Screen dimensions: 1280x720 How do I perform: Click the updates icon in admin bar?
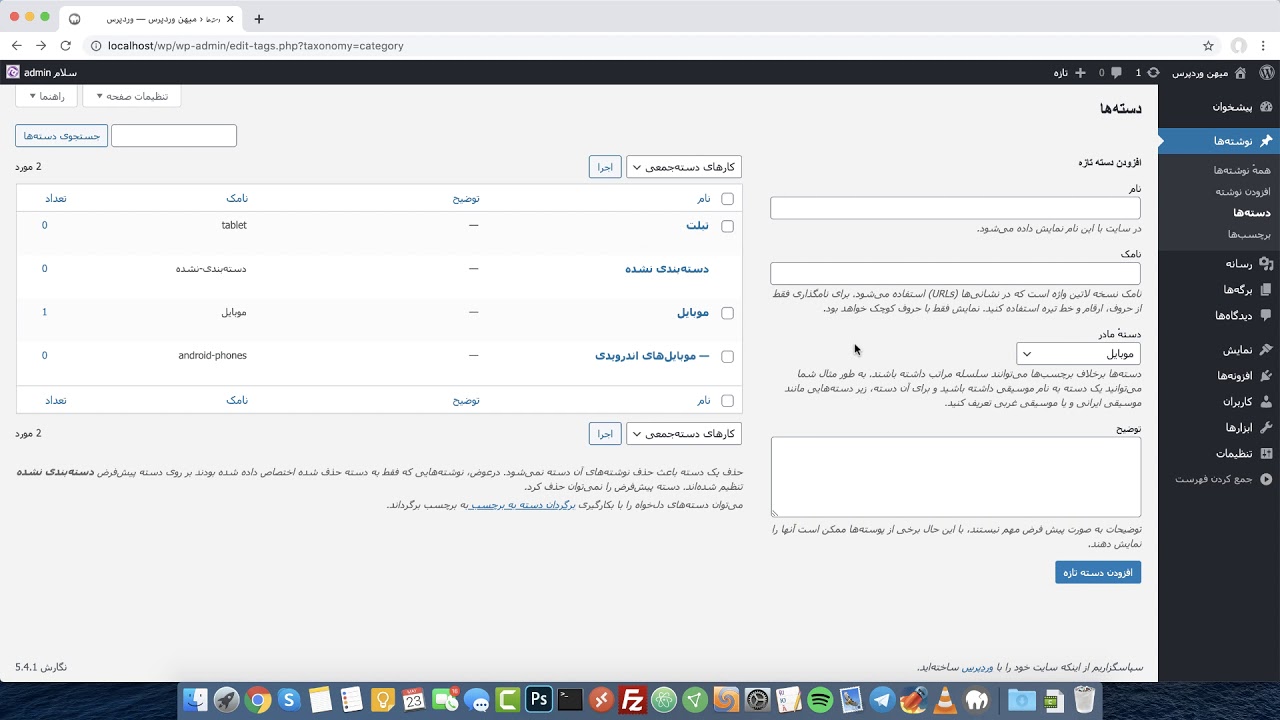pyautogui.click(x=1153, y=73)
